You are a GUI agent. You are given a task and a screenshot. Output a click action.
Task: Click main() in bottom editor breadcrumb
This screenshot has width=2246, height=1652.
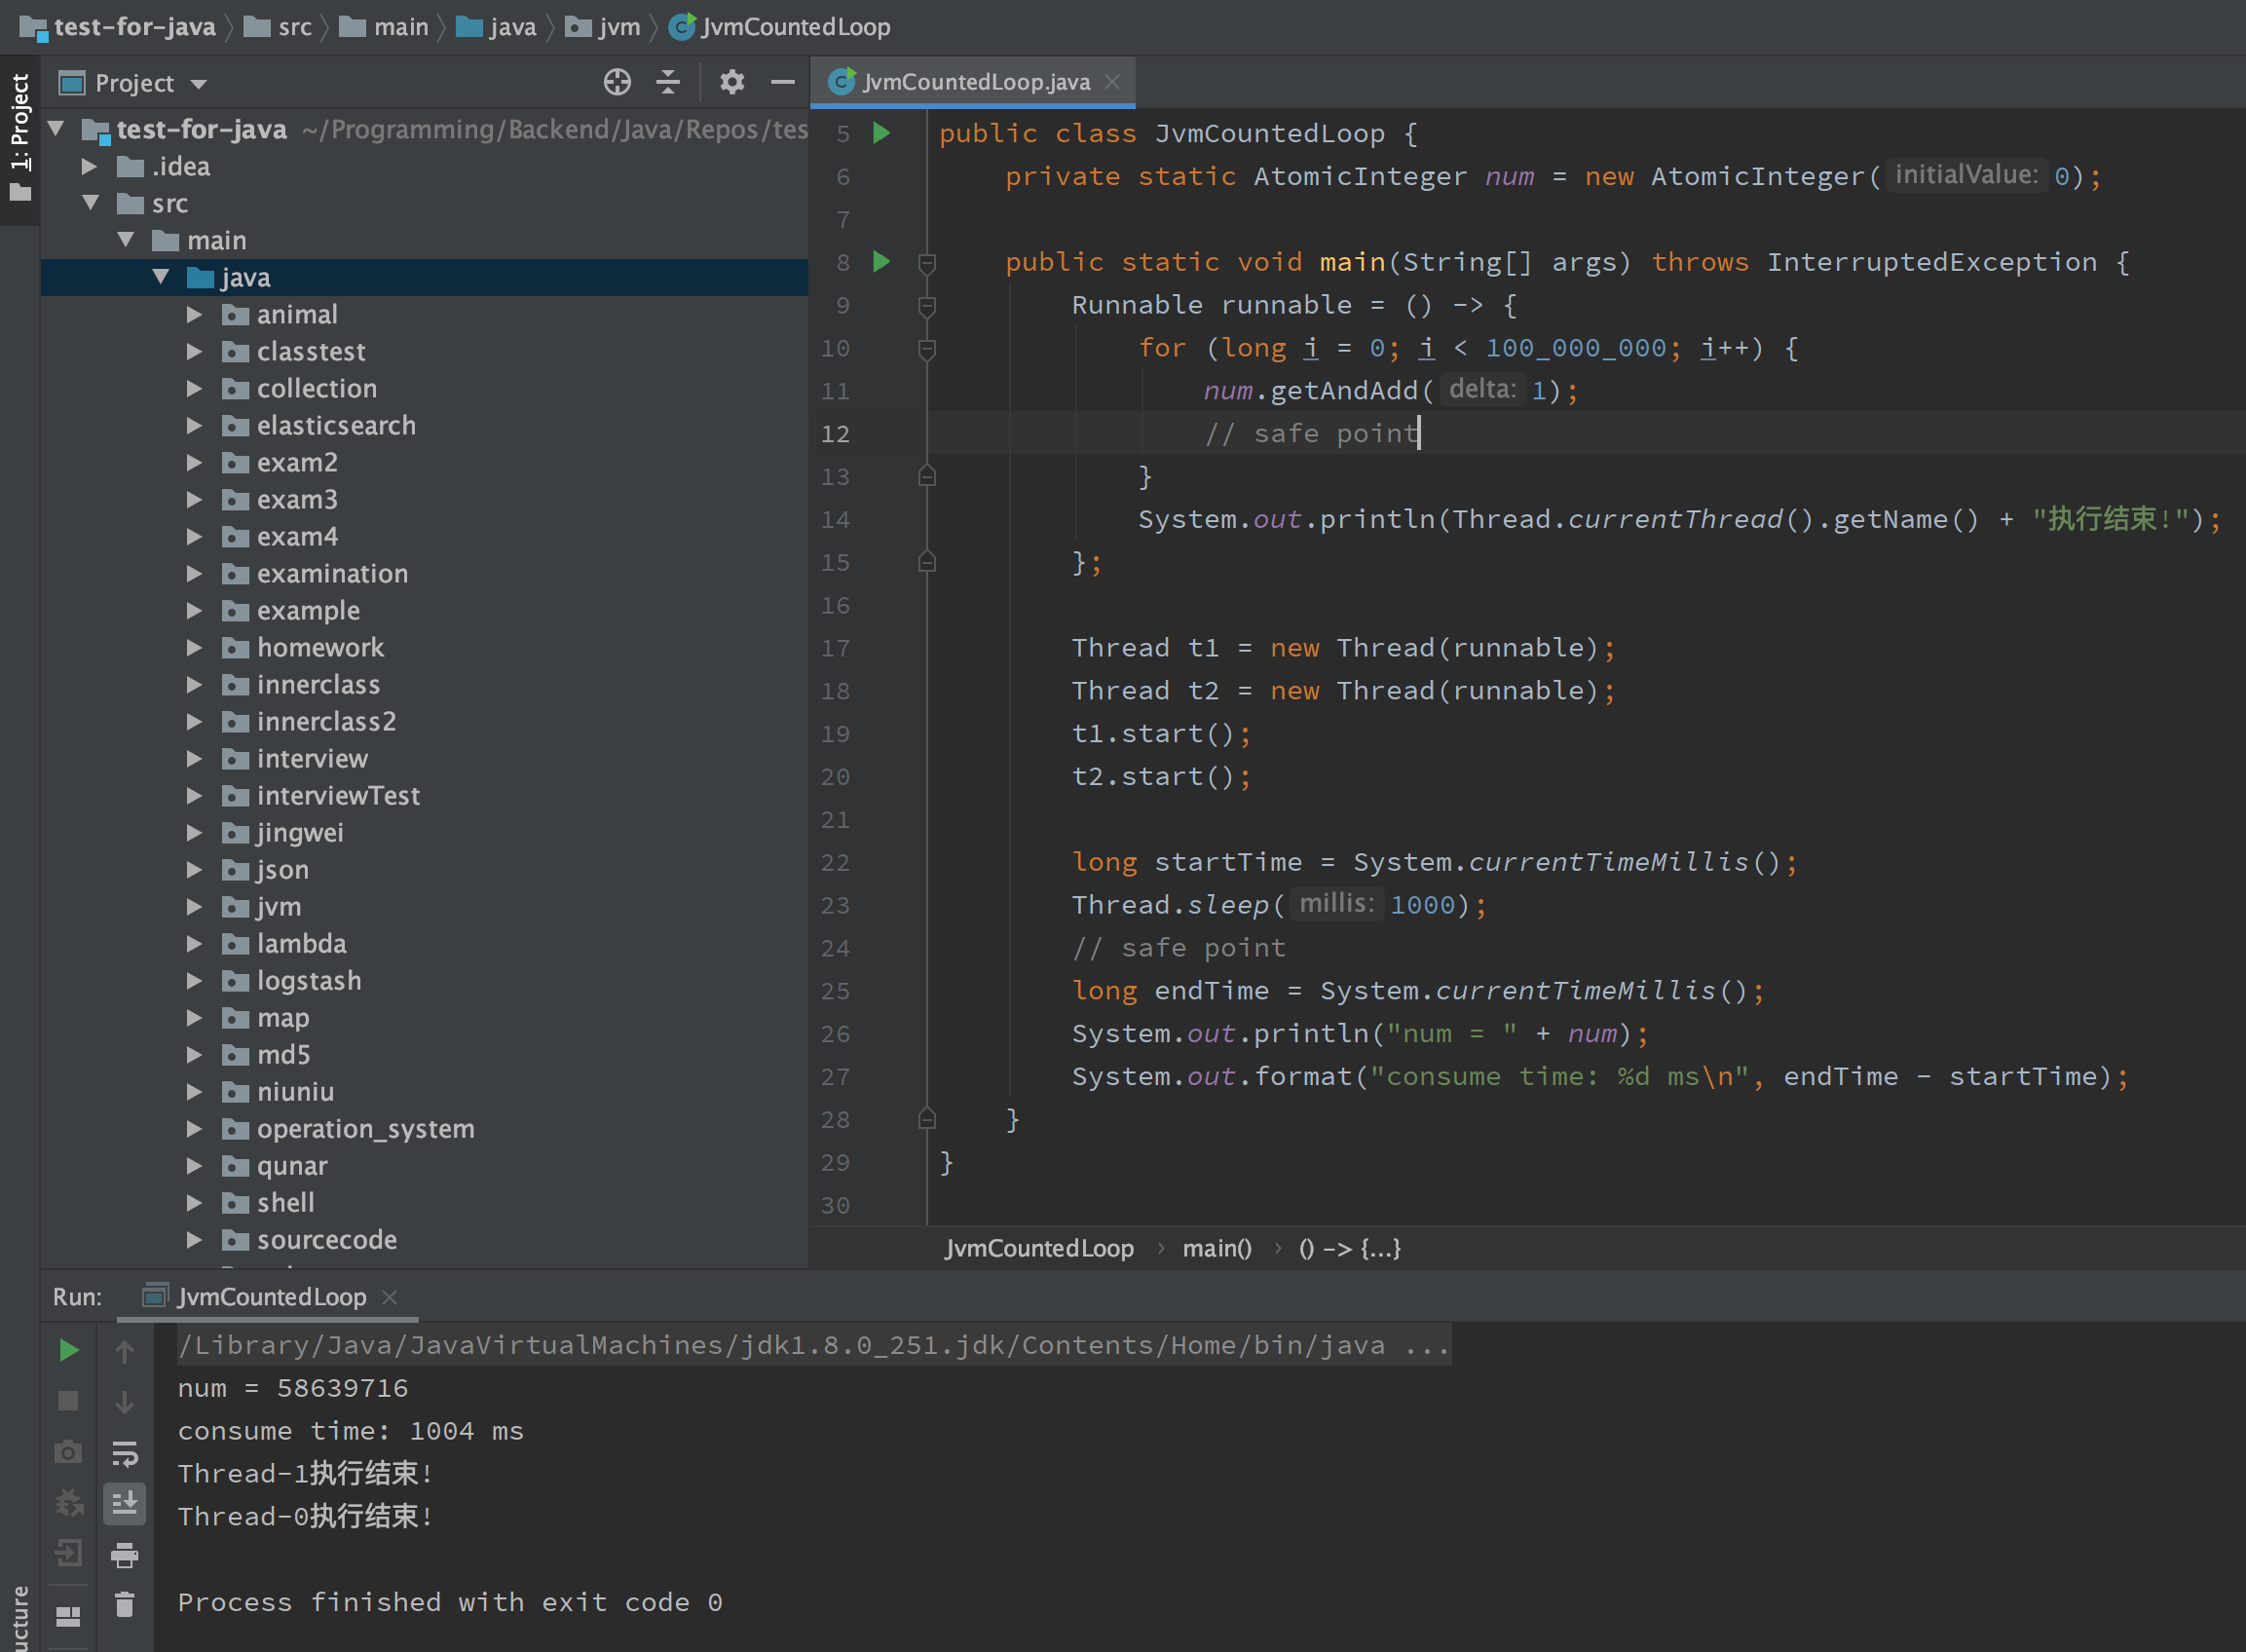1216,1248
